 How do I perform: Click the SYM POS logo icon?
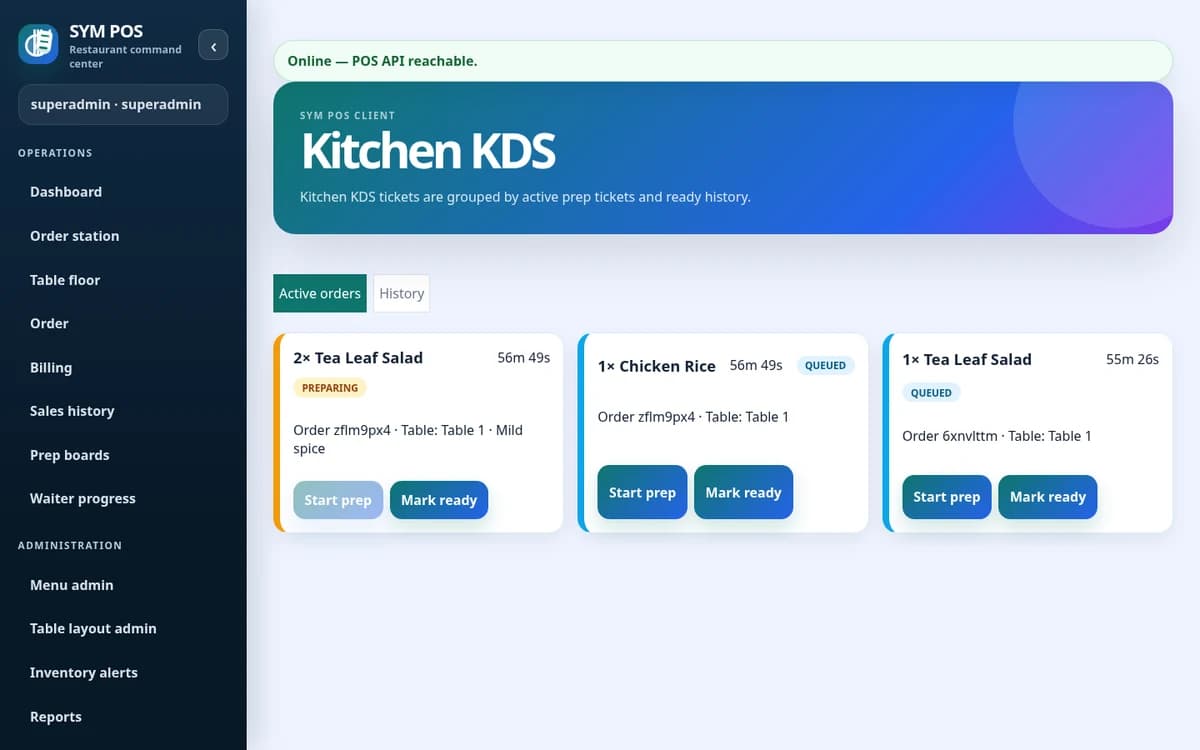(38, 44)
